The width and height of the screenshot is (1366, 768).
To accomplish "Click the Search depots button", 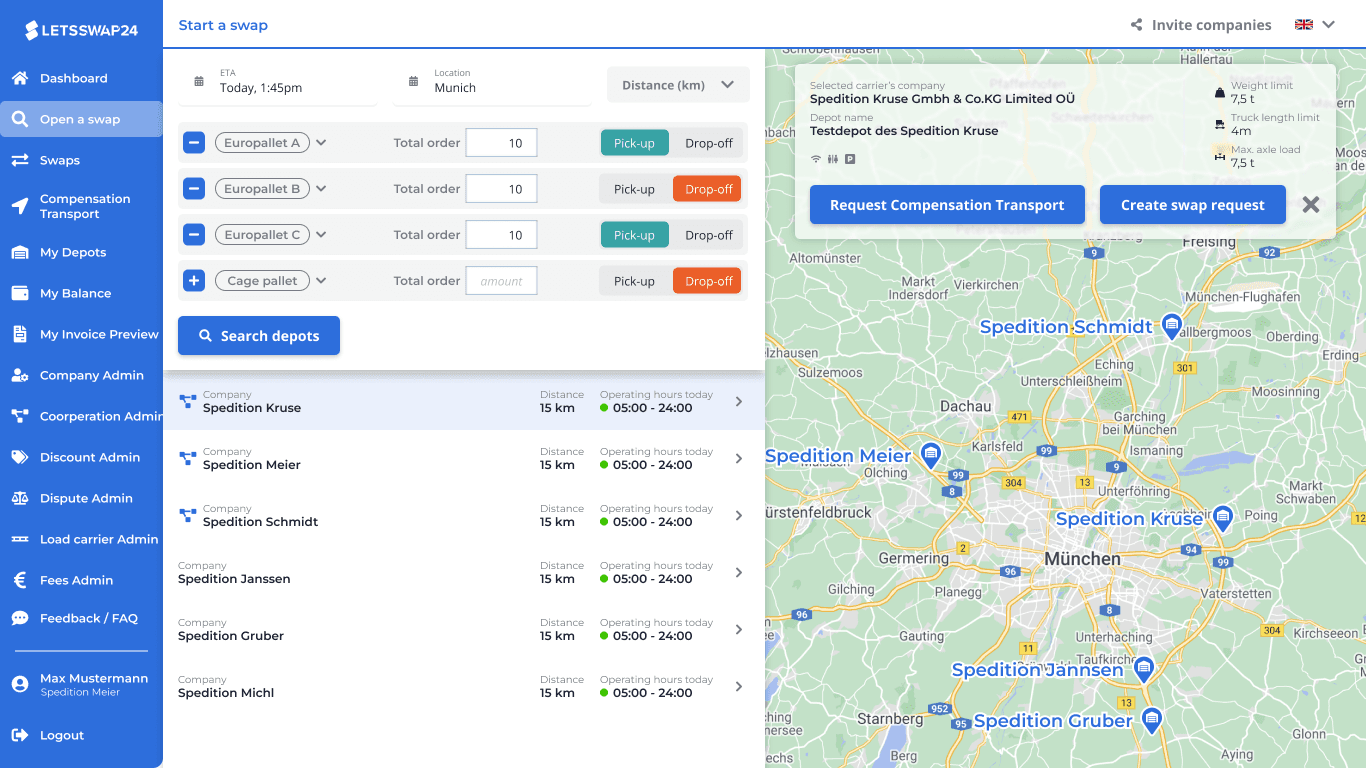I will tap(259, 336).
